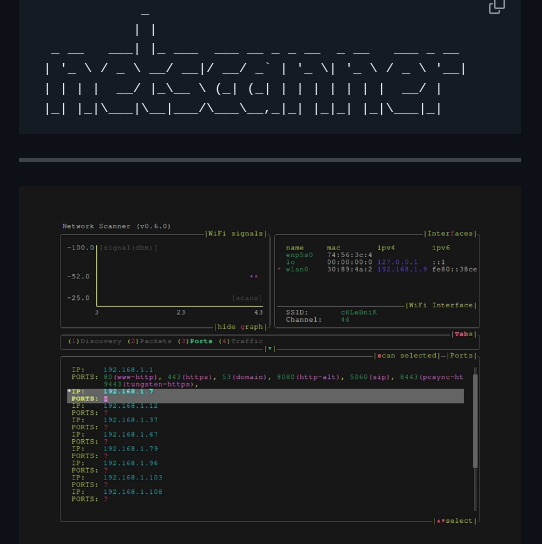This screenshot has width=542, height=544.
Task: Click the SSID value cHLeBniK
Action: click(359, 313)
